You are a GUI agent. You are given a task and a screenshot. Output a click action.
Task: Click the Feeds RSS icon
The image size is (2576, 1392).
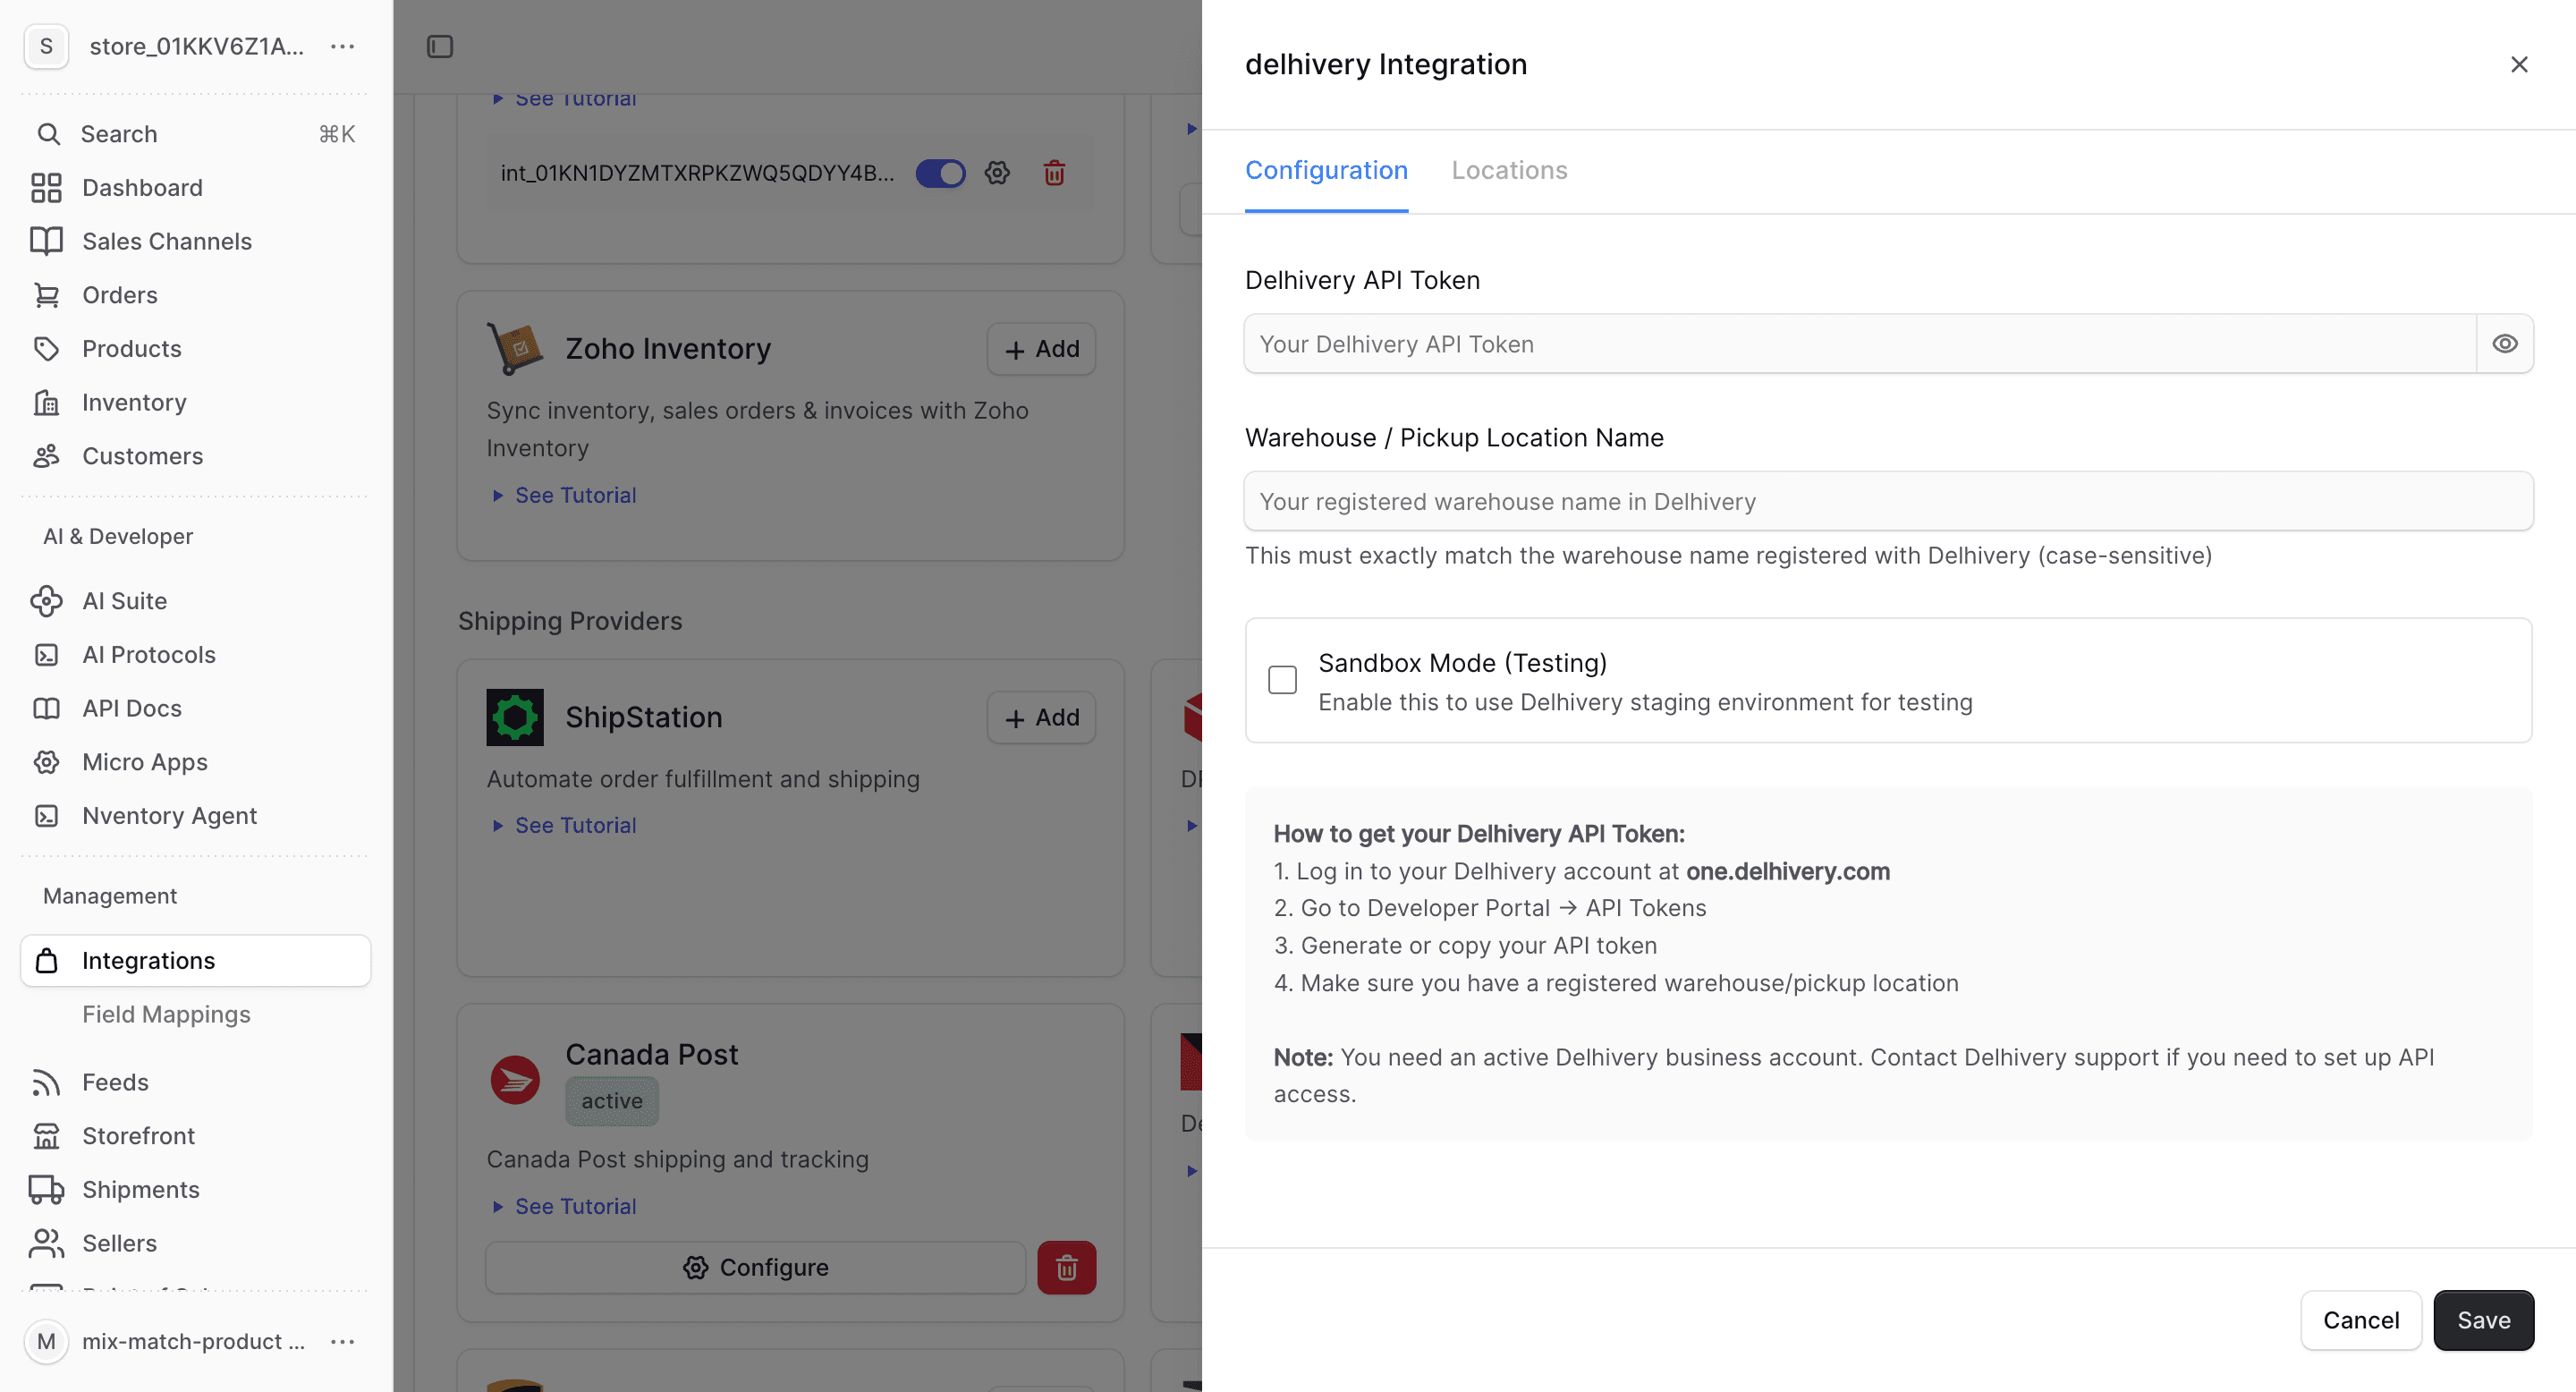(x=46, y=1082)
